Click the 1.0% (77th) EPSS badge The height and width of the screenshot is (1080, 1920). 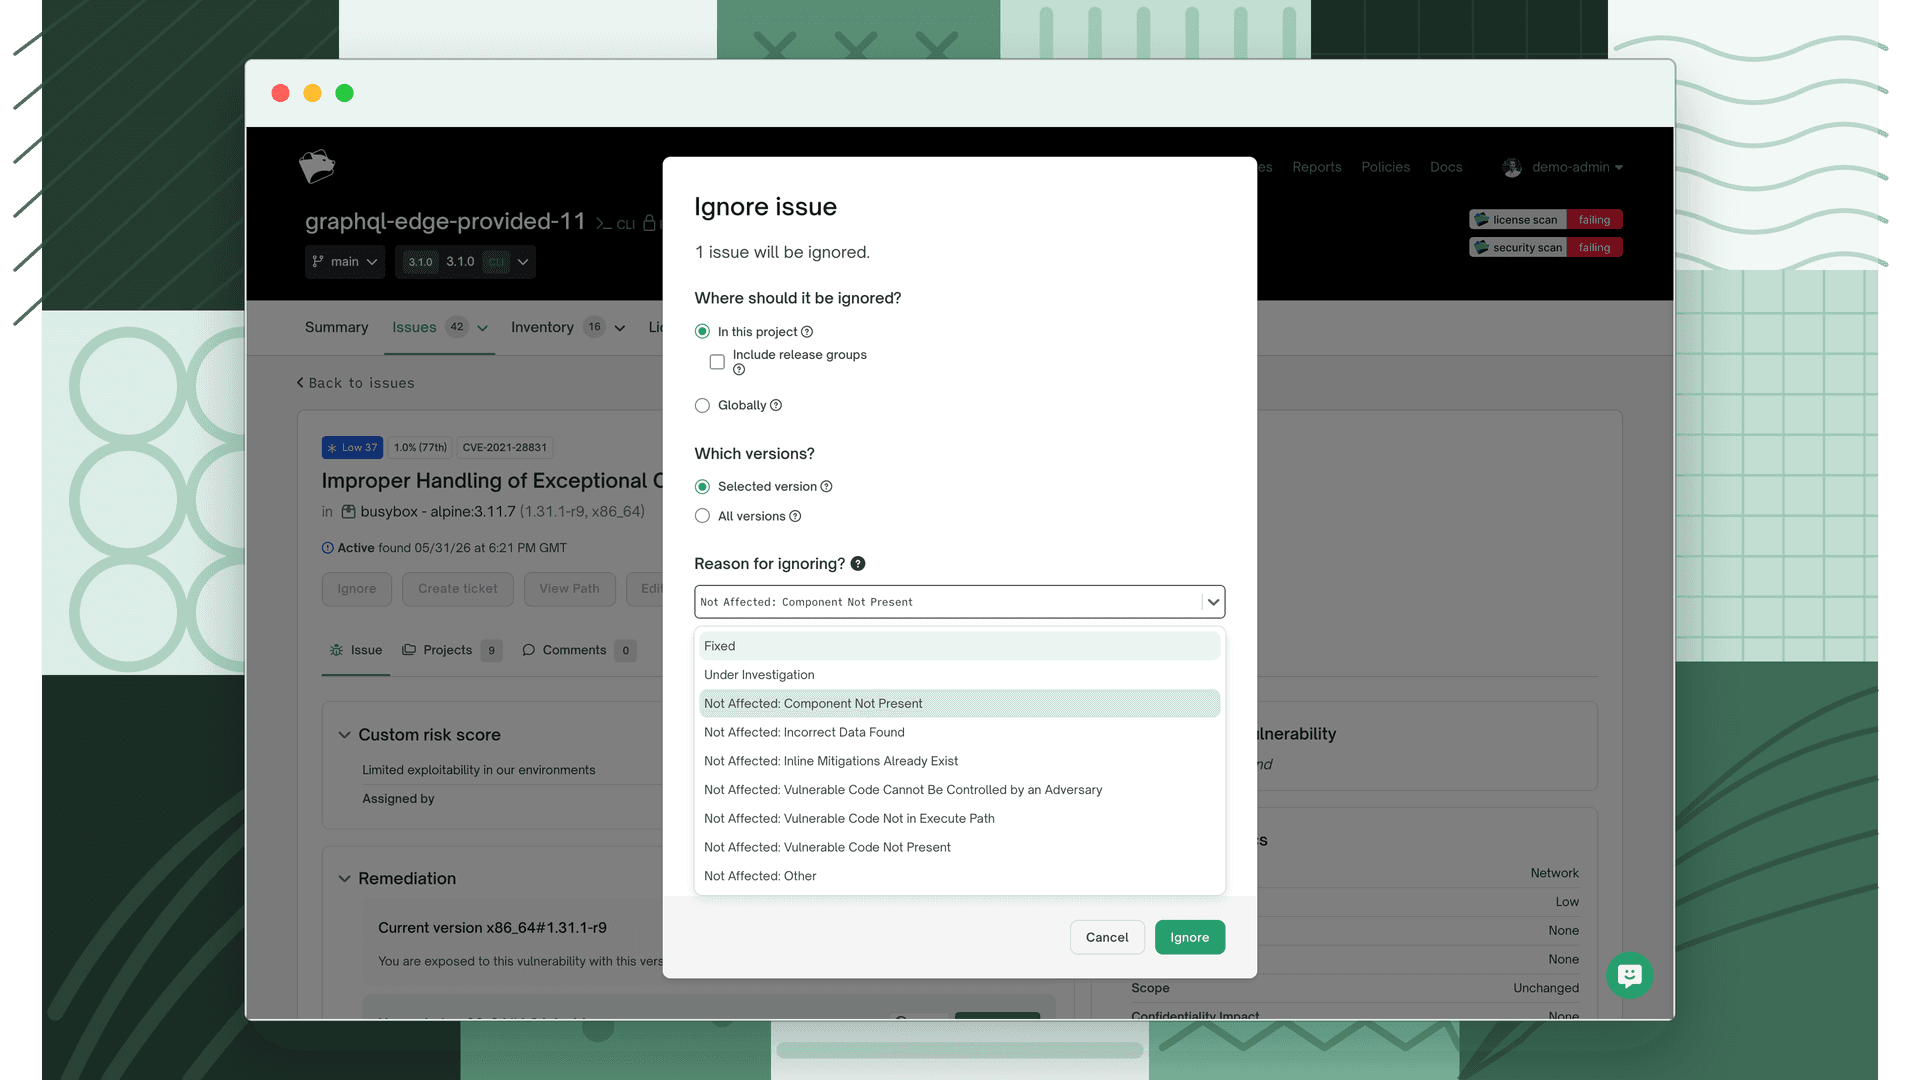[x=420, y=448]
